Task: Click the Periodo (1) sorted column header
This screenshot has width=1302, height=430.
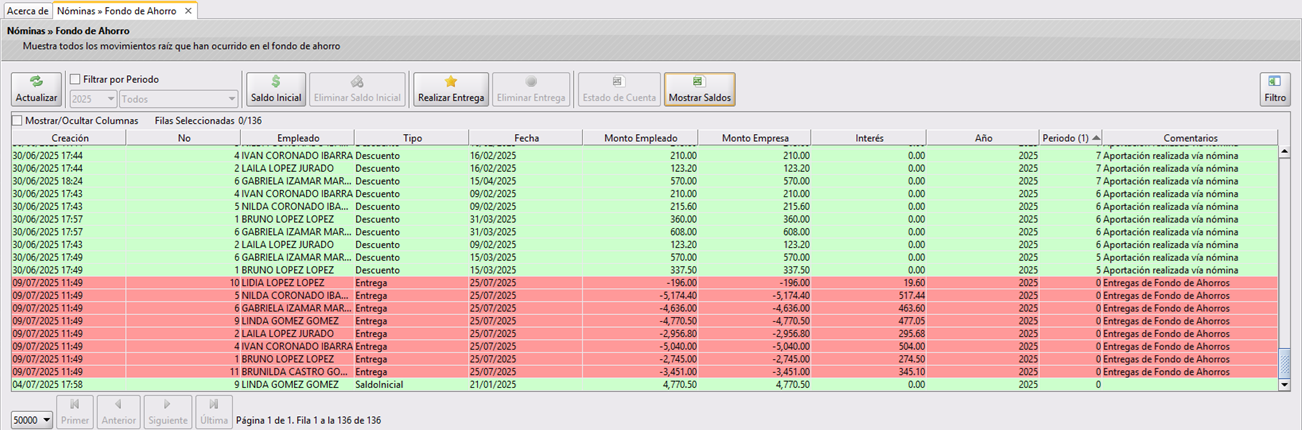Action: [x=1071, y=137]
